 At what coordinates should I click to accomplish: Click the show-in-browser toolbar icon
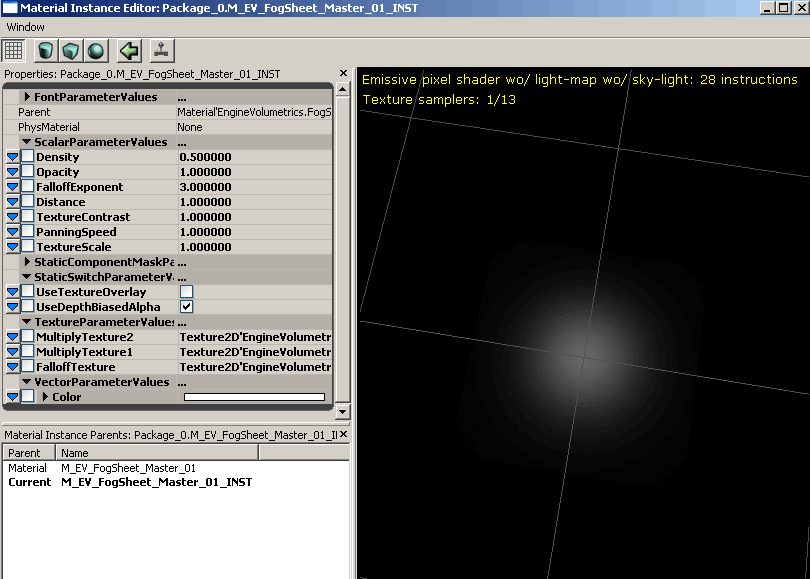click(x=162, y=51)
